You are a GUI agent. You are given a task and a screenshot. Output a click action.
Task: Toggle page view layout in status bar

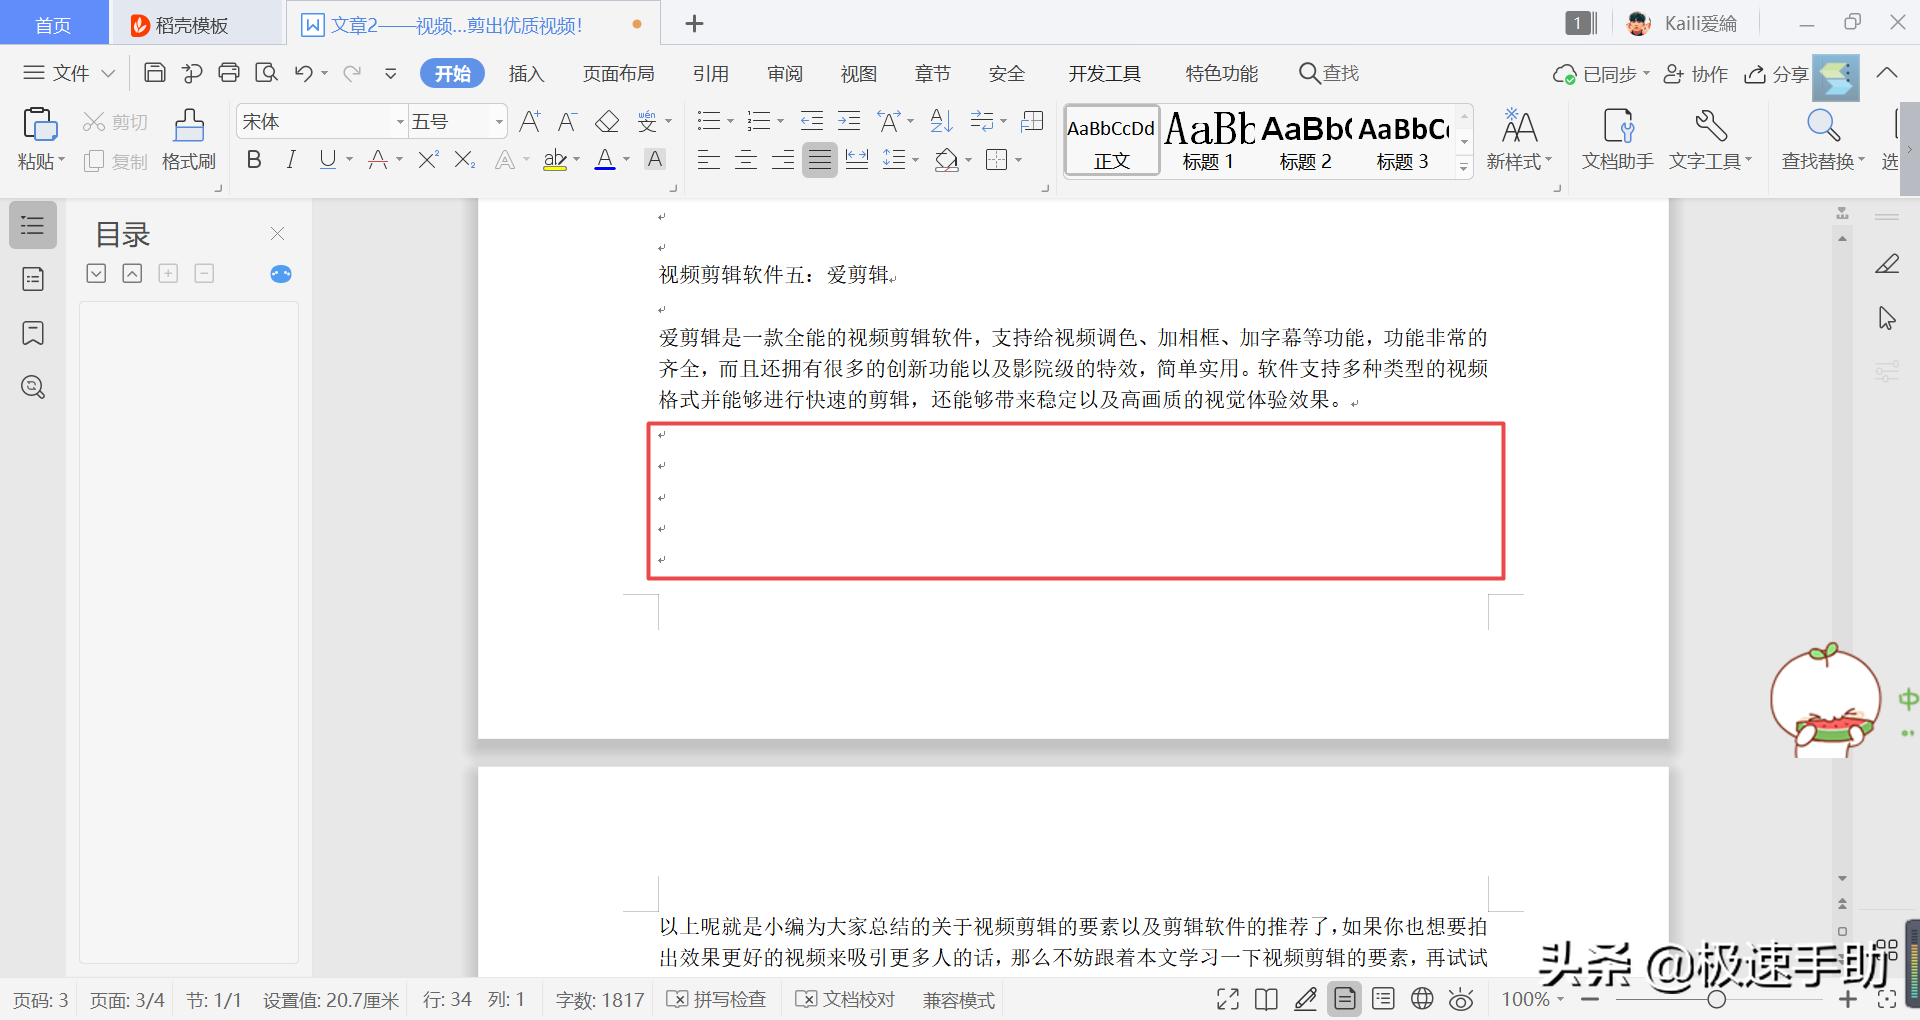pos(1345,999)
